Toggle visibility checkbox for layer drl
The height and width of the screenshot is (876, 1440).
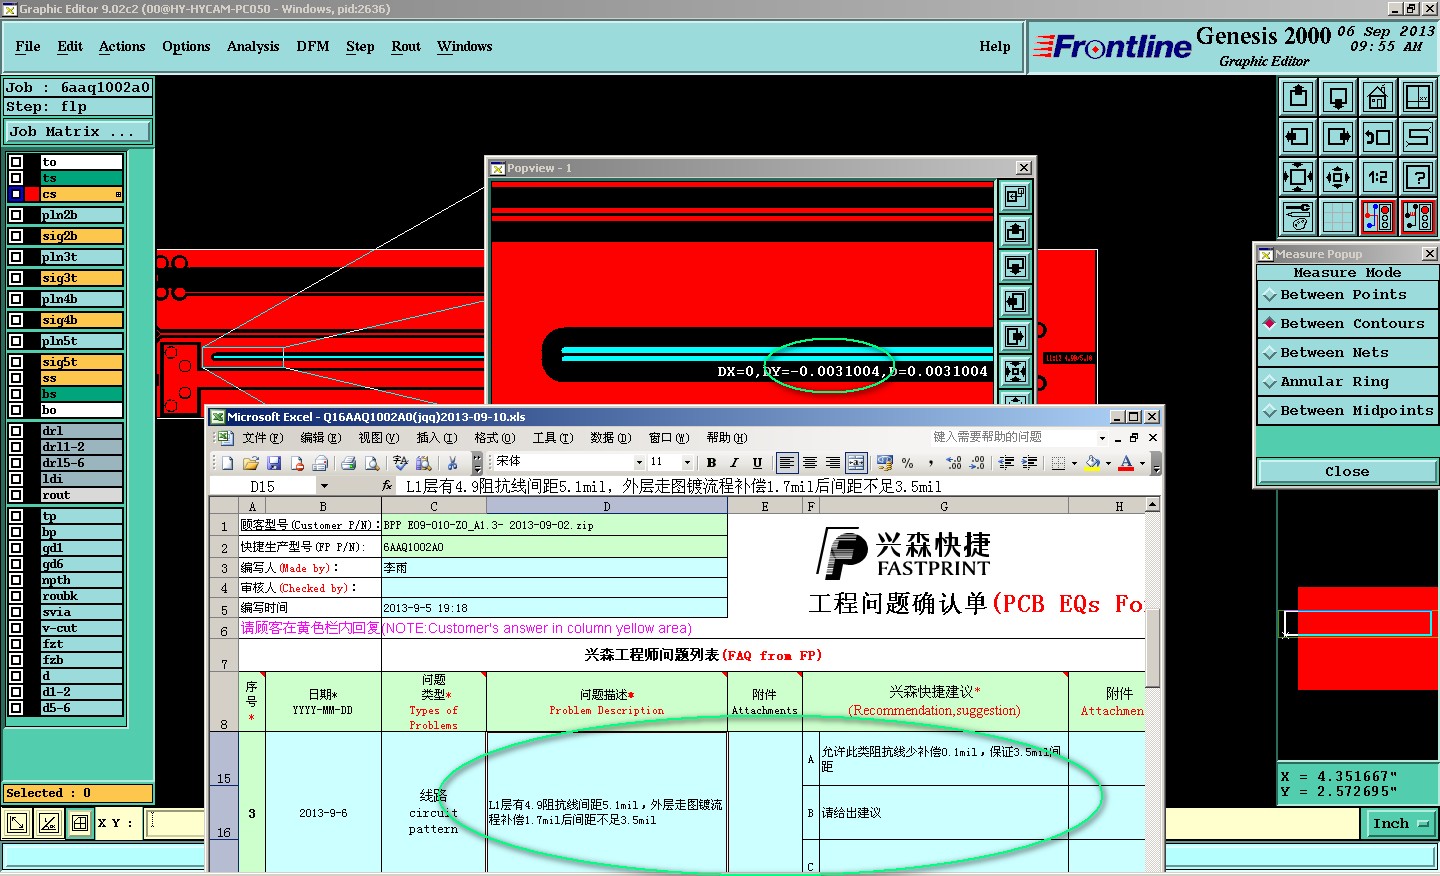pos(16,431)
